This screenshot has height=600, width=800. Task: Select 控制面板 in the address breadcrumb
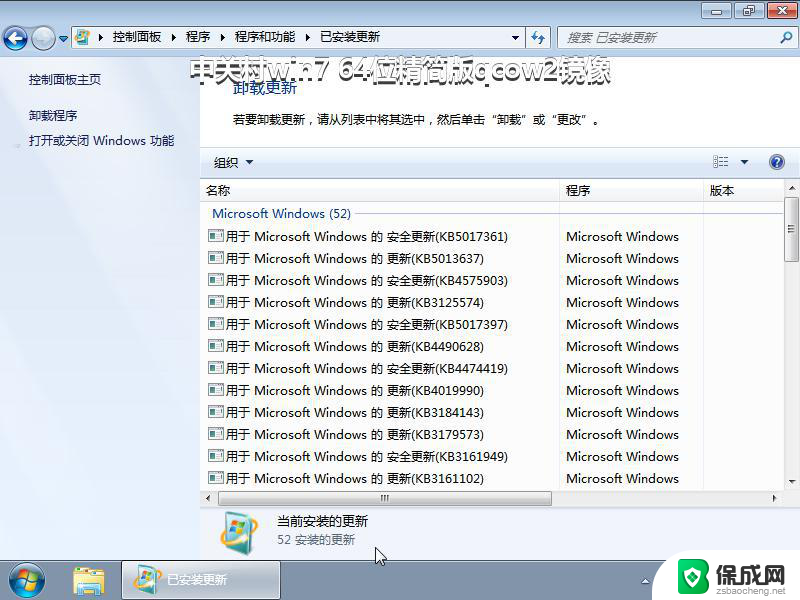coord(137,37)
